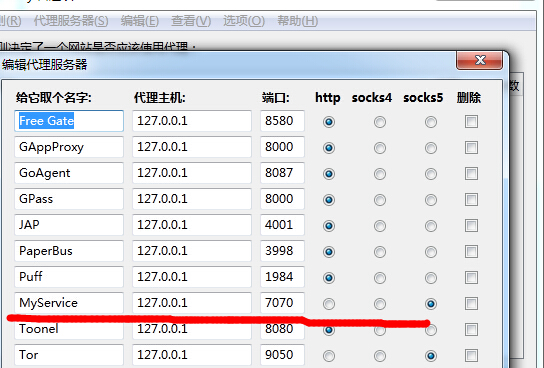This screenshot has height=368, width=544.
Task: Select socks5 for Puff
Action: 431,278
